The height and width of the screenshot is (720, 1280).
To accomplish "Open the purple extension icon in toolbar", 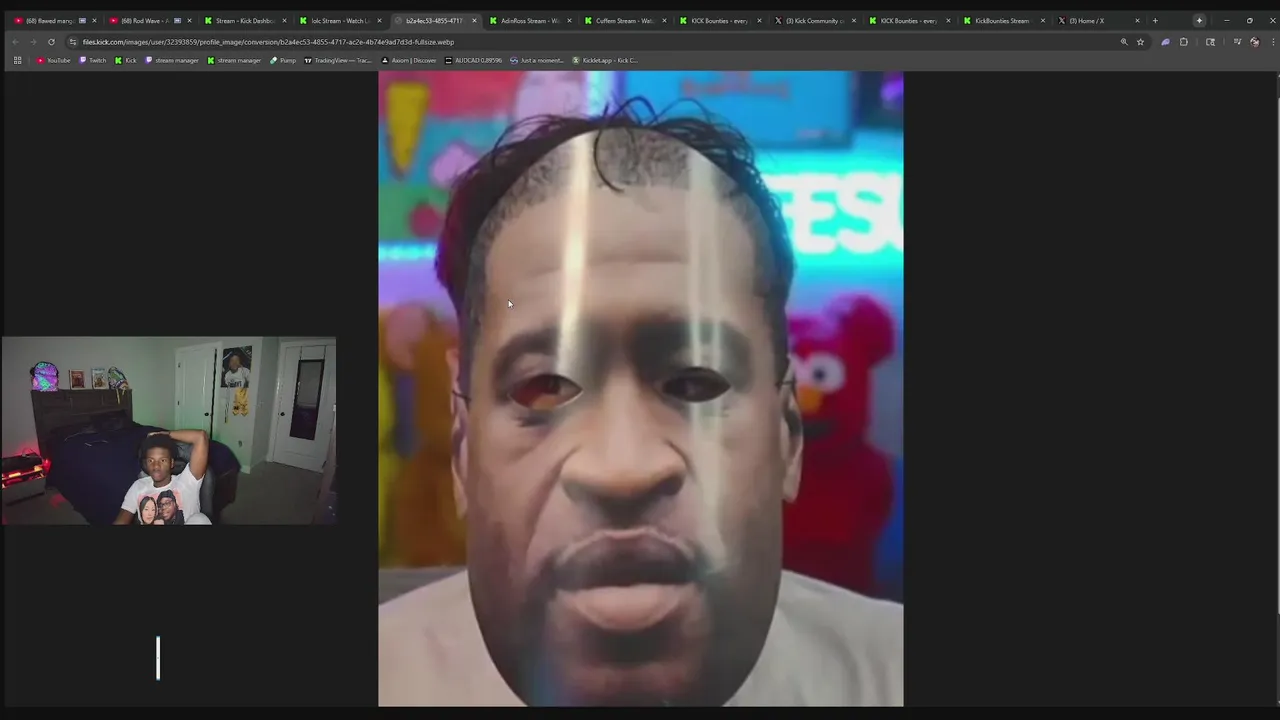I will (1165, 42).
